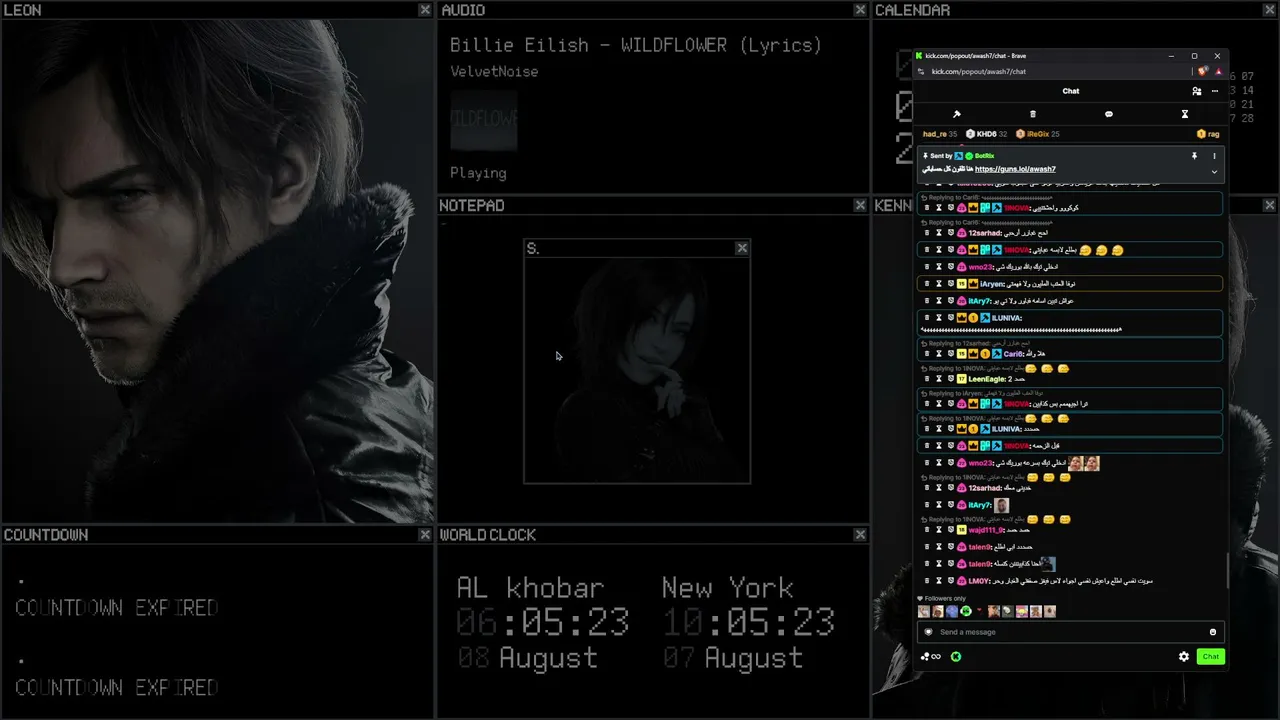This screenshot has height=720, width=1280.
Task: Close the WORLD CLOCK panel
Action: 860,535
